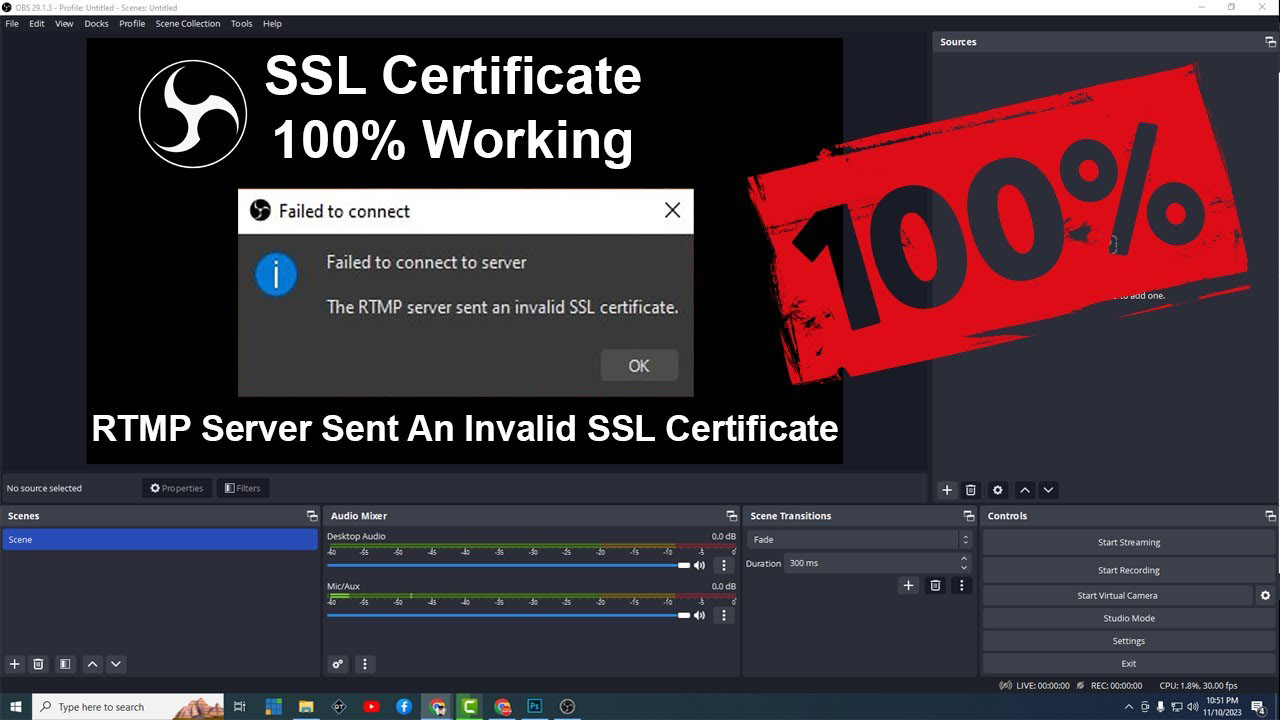Open File Explorer from the taskbar
The image size is (1280, 720).
click(306, 707)
